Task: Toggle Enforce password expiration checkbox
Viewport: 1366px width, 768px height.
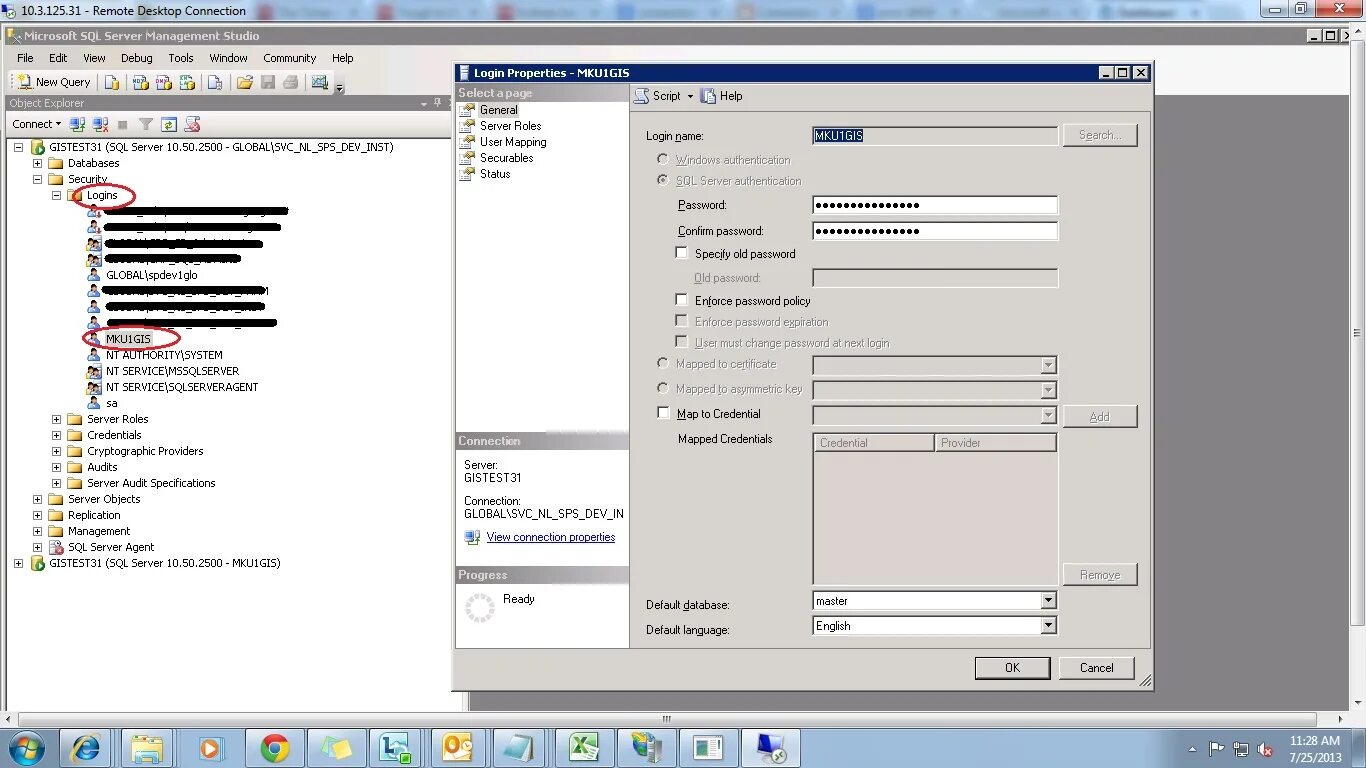Action: (682, 321)
